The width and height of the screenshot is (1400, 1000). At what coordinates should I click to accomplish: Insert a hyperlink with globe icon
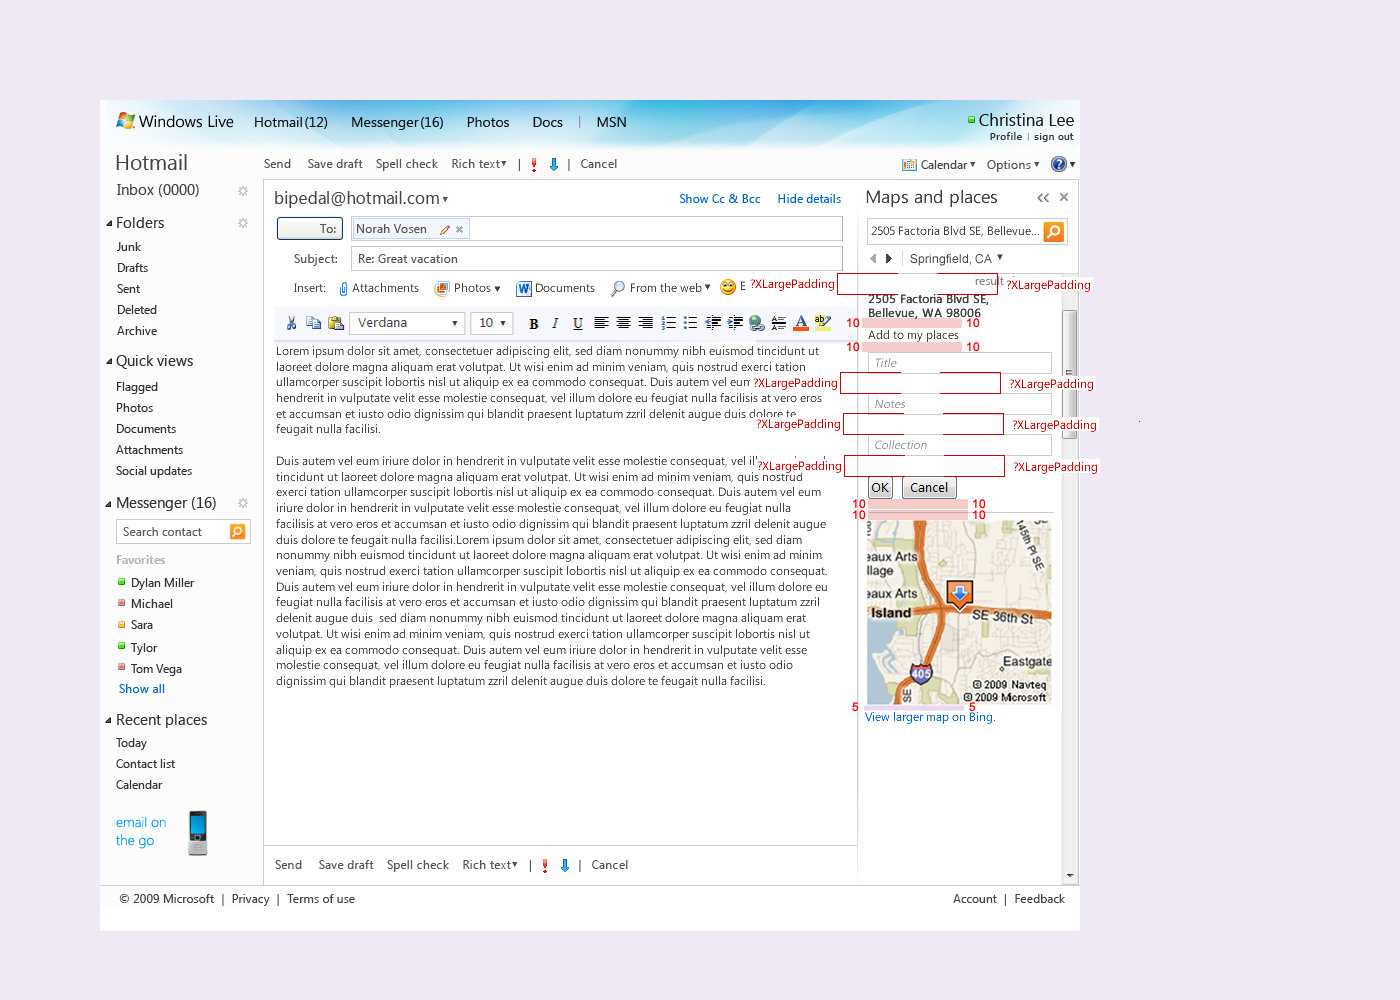[x=757, y=323]
